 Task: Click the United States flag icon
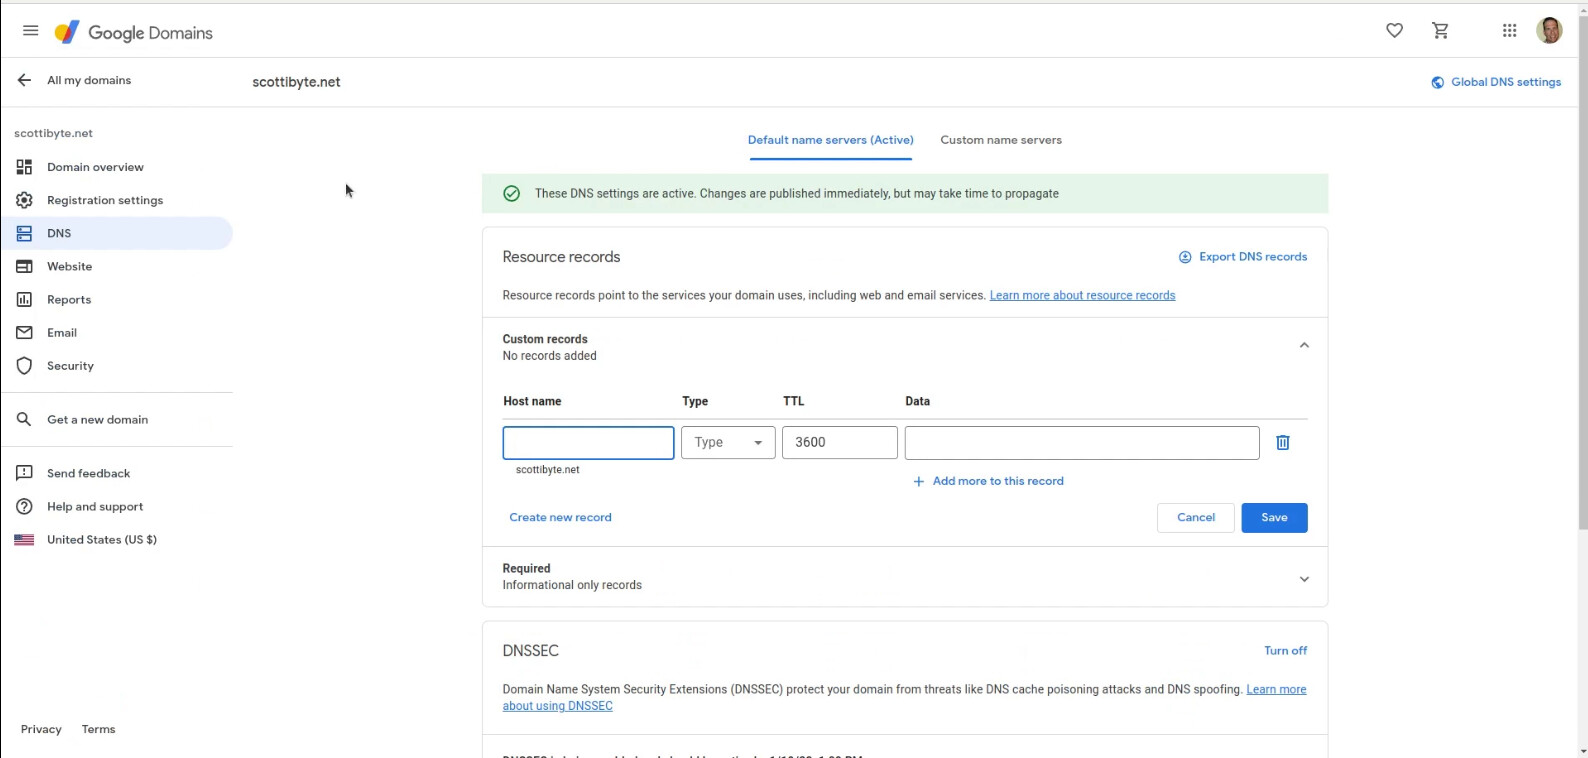24,539
